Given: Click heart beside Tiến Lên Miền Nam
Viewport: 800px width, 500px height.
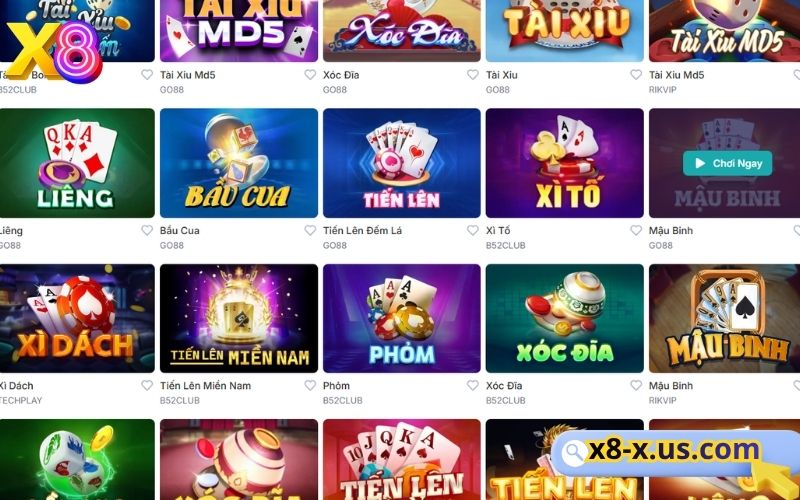Looking at the screenshot, I should click(310, 386).
